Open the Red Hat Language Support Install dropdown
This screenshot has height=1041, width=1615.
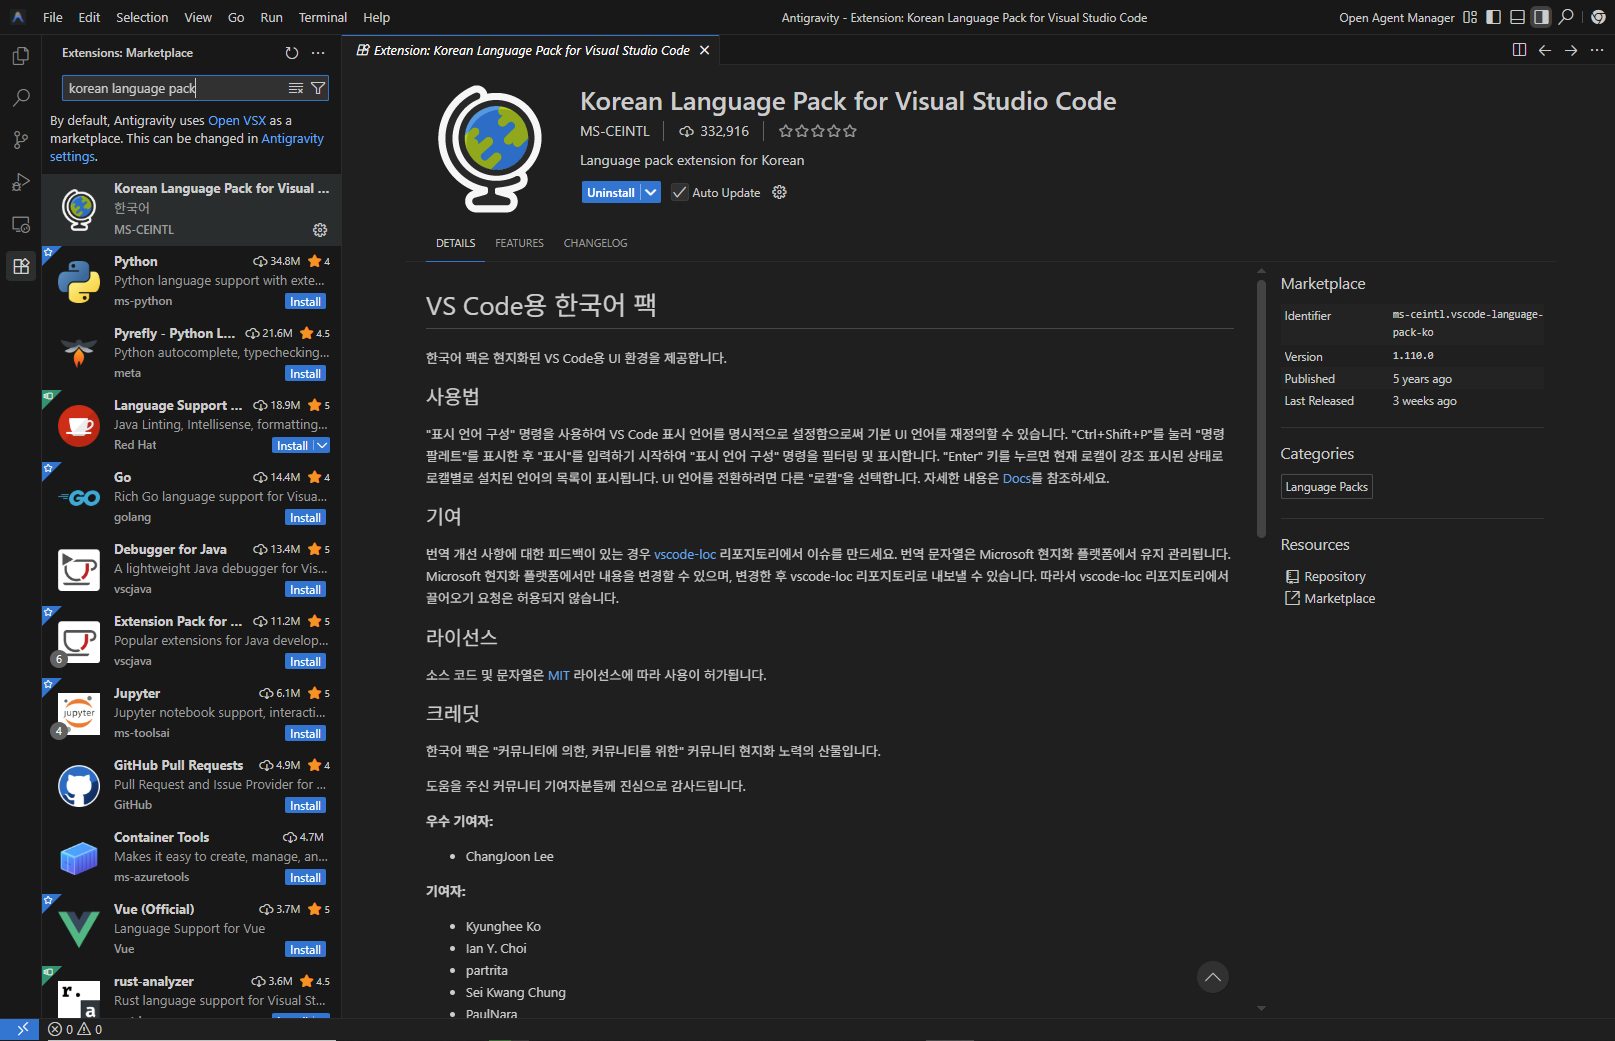pyautogui.click(x=322, y=446)
